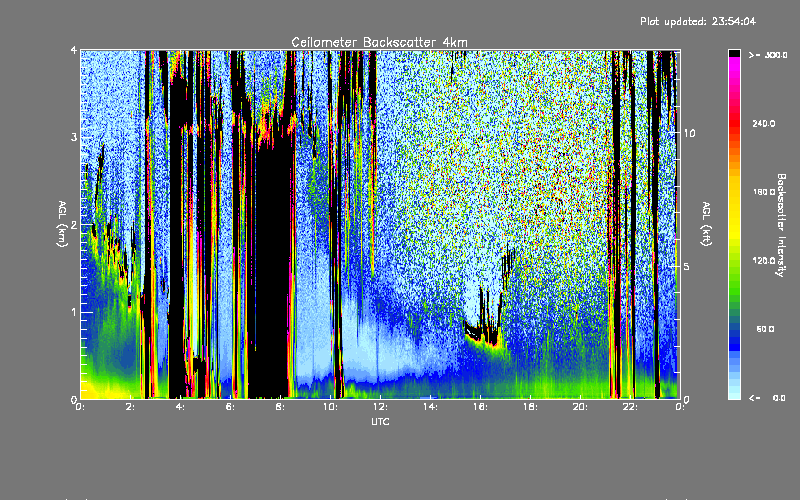This screenshot has height=500, width=800.
Task: Click the "AGL (km)" axis label
Action: point(63,224)
